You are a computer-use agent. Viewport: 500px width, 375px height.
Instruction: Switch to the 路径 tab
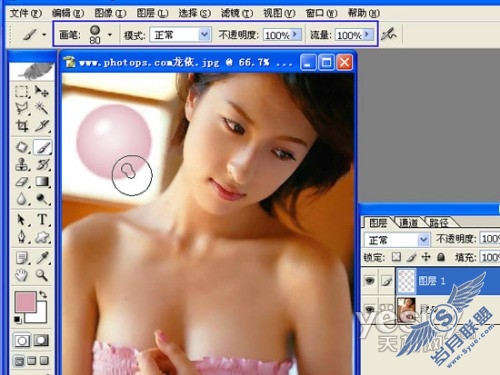(439, 222)
